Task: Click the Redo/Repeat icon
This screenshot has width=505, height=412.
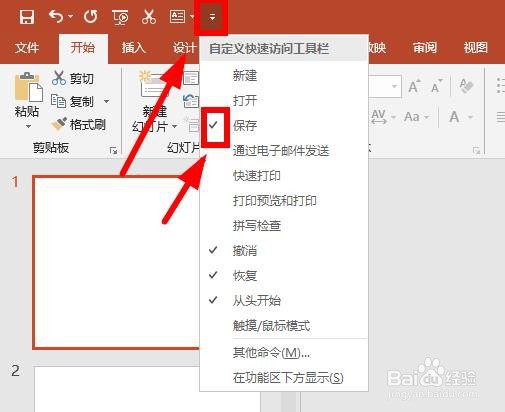Action: click(x=91, y=16)
